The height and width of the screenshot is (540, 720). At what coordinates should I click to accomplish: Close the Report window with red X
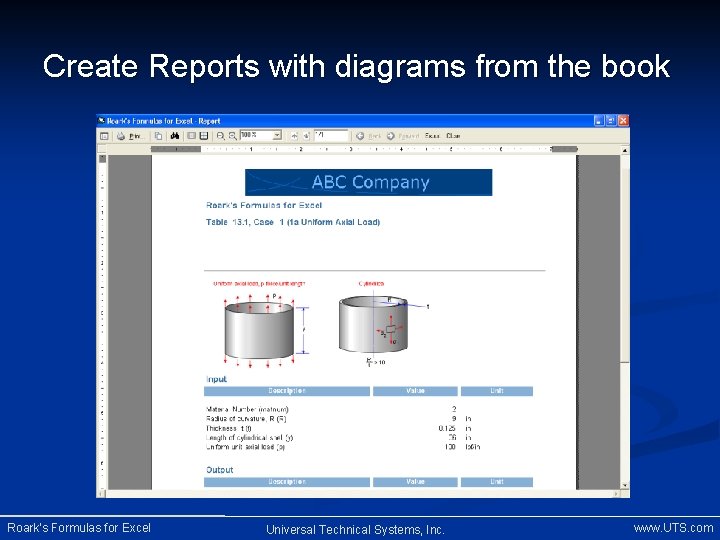click(623, 121)
